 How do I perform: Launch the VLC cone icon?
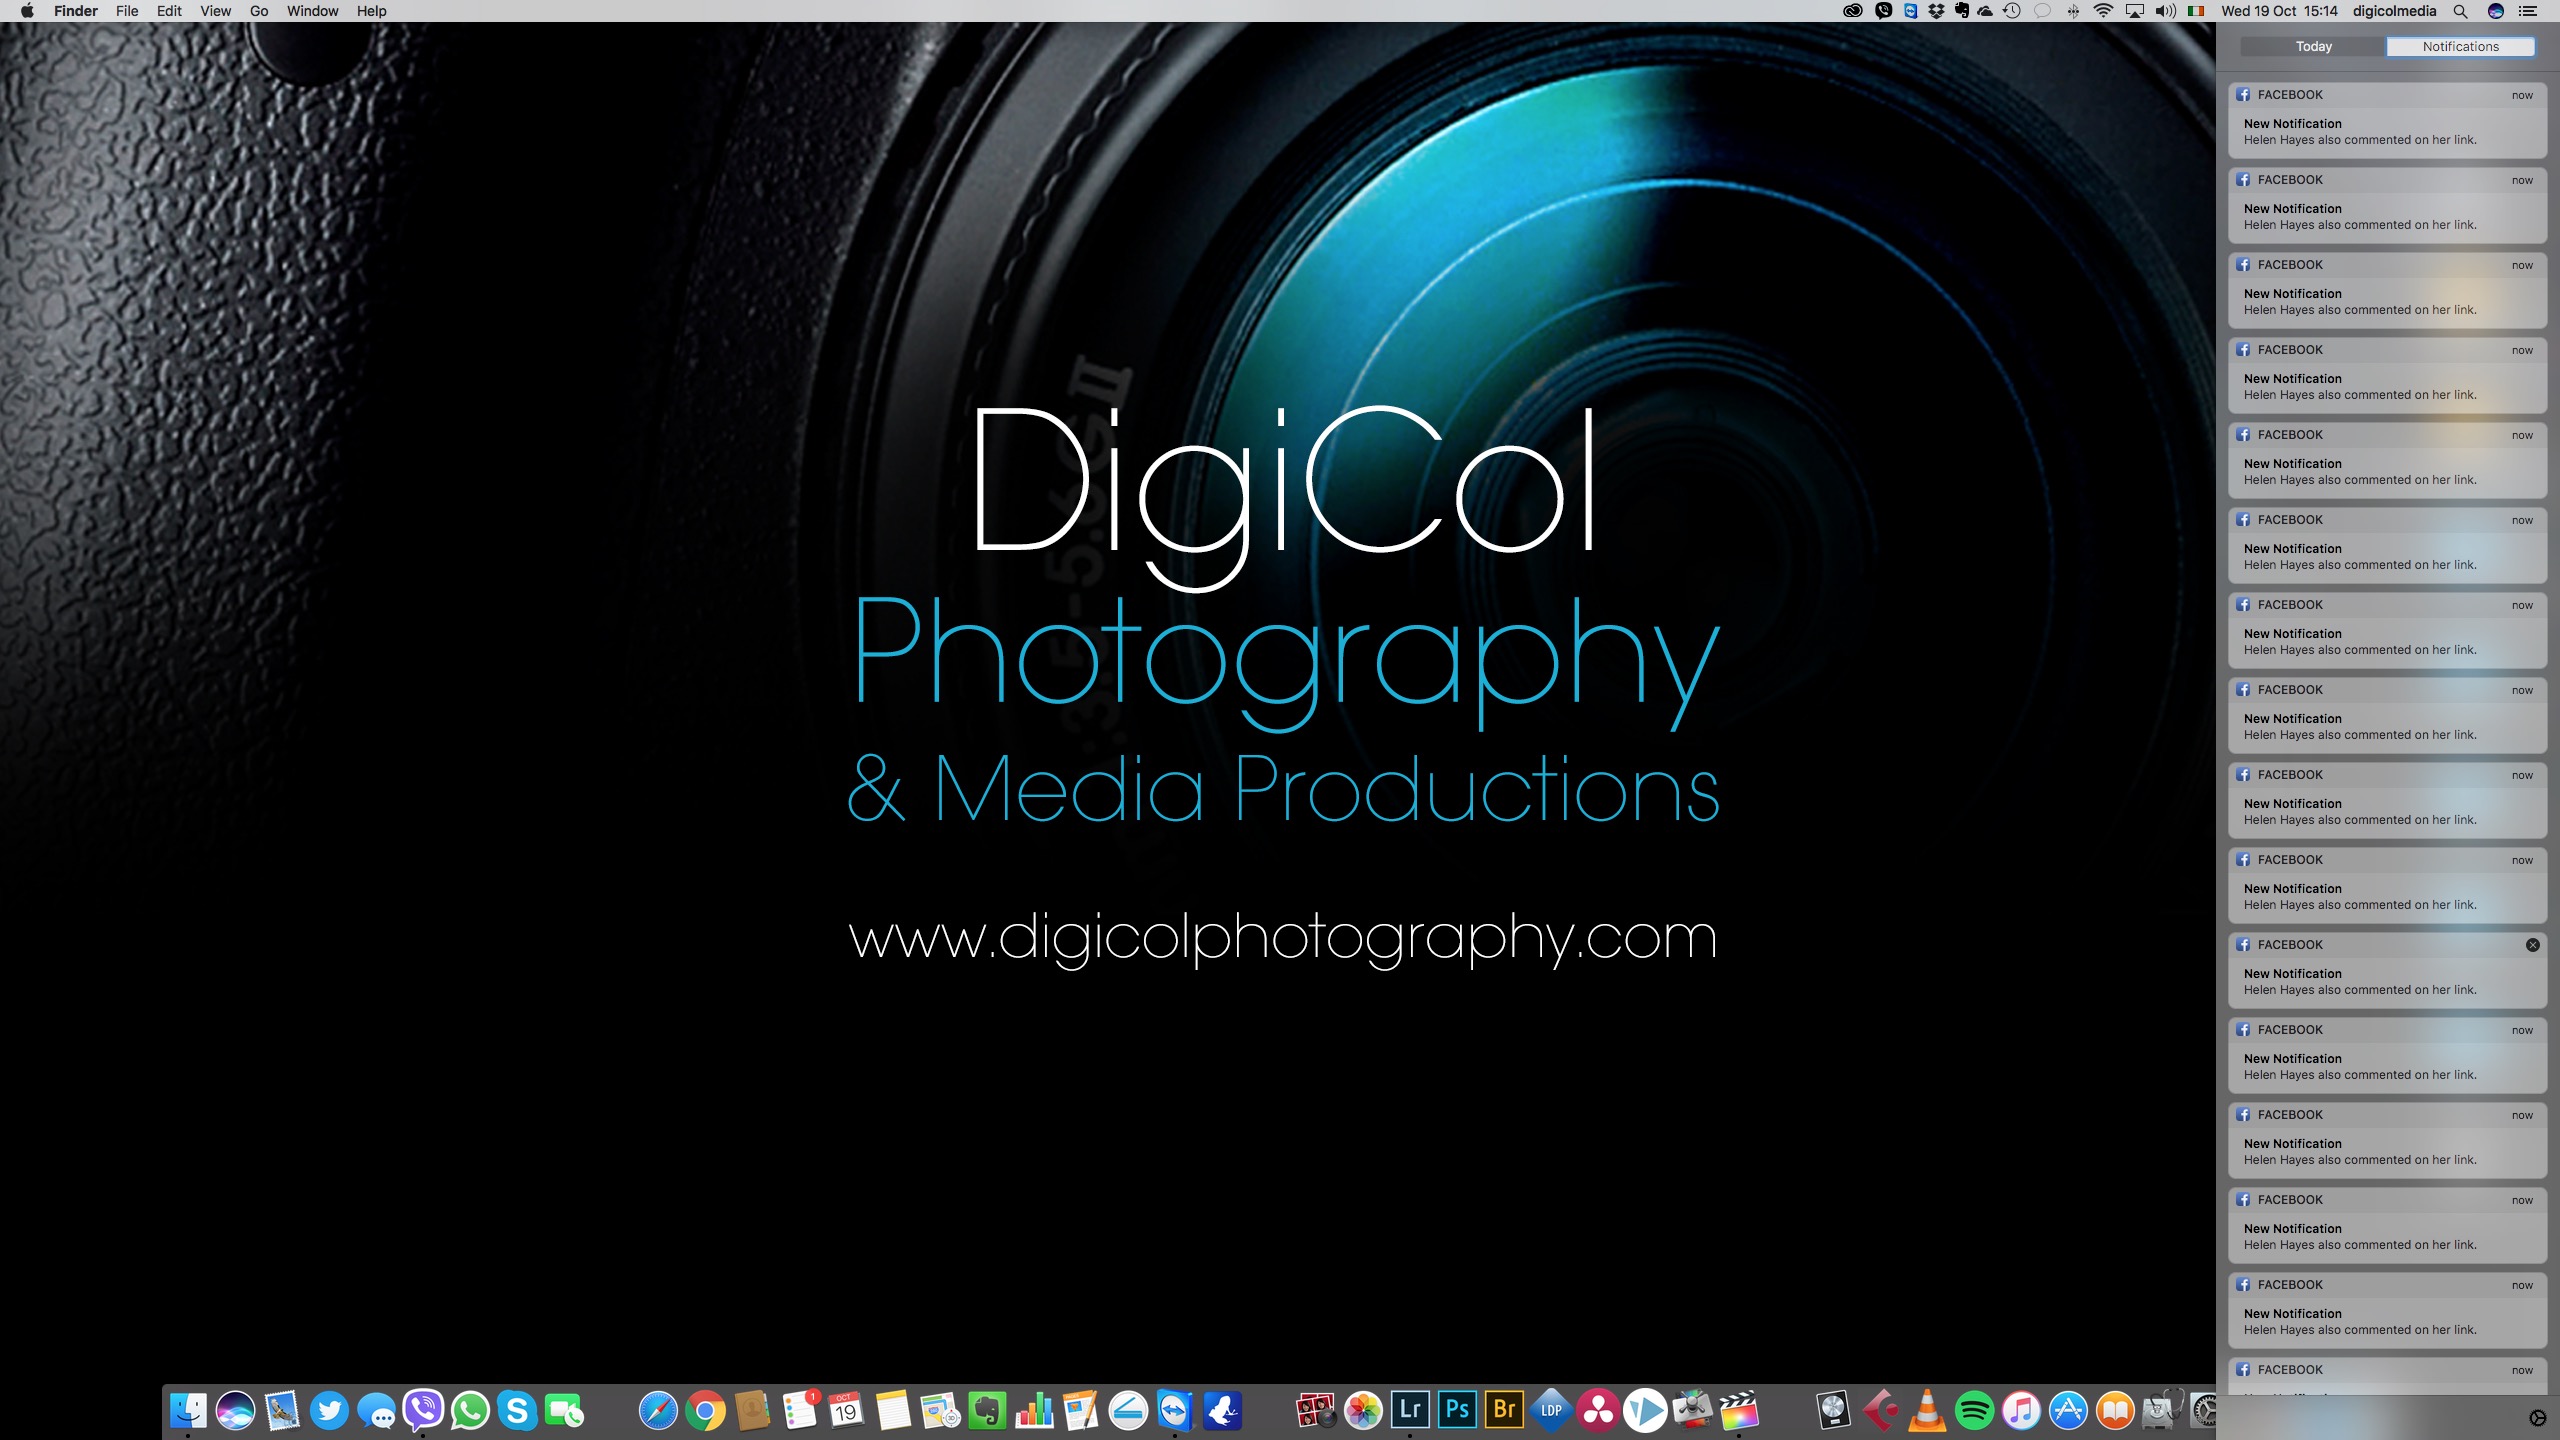[x=1927, y=1410]
